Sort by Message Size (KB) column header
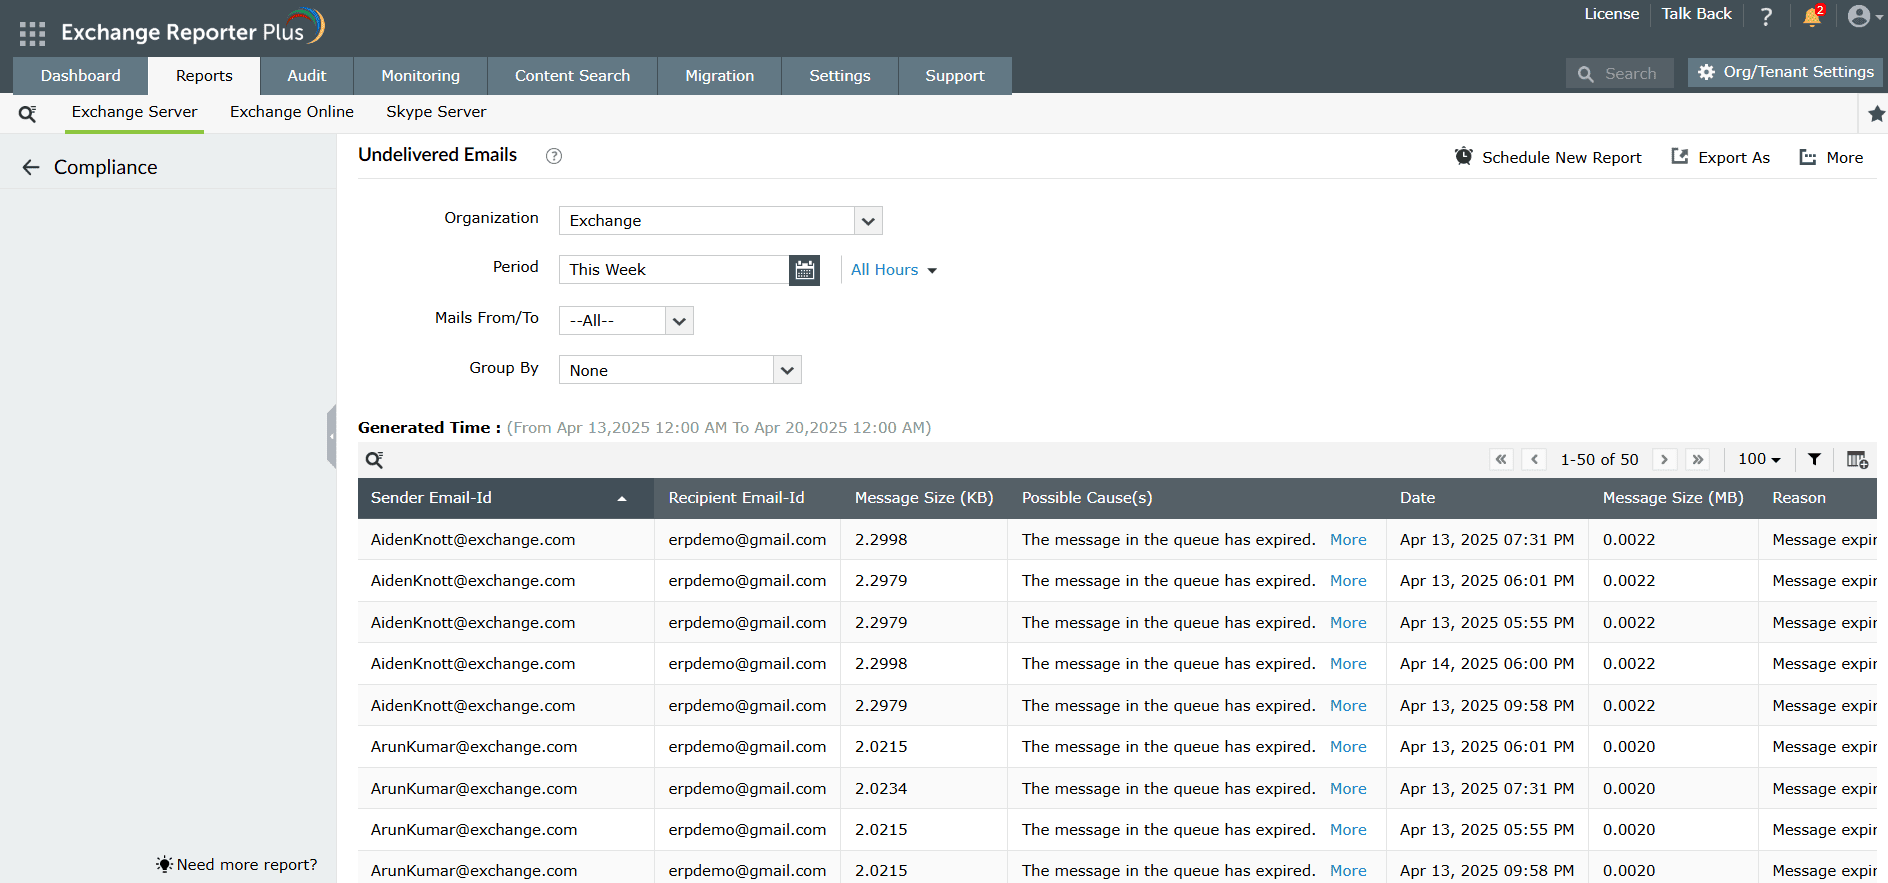1888x883 pixels. click(924, 498)
